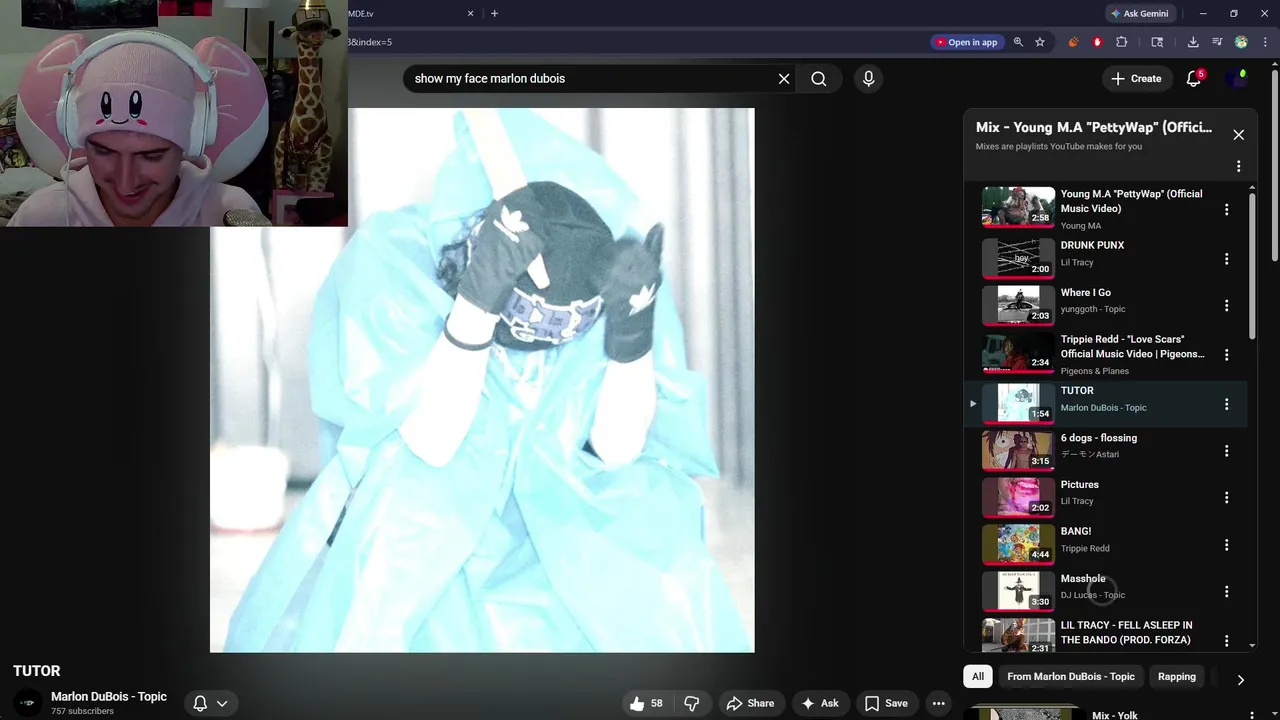Select Masshole title in playlist
The height and width of the screenshot is (720, 1280).
click(x=1083, y=578)
